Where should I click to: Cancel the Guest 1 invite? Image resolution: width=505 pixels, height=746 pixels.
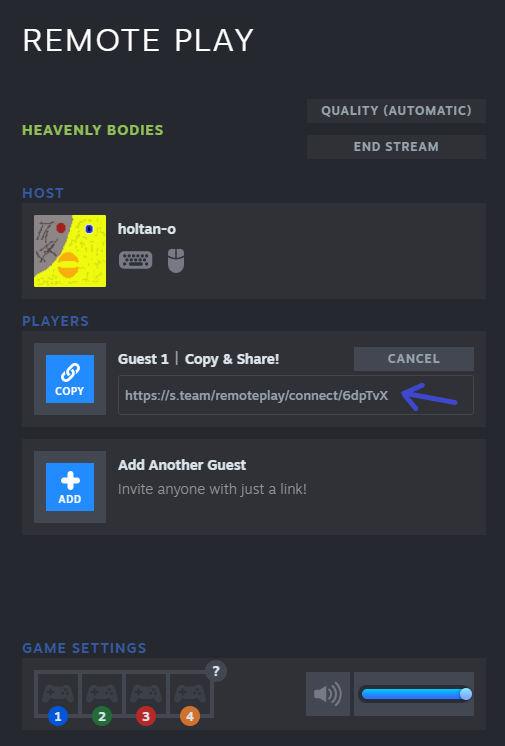(414, 359)
